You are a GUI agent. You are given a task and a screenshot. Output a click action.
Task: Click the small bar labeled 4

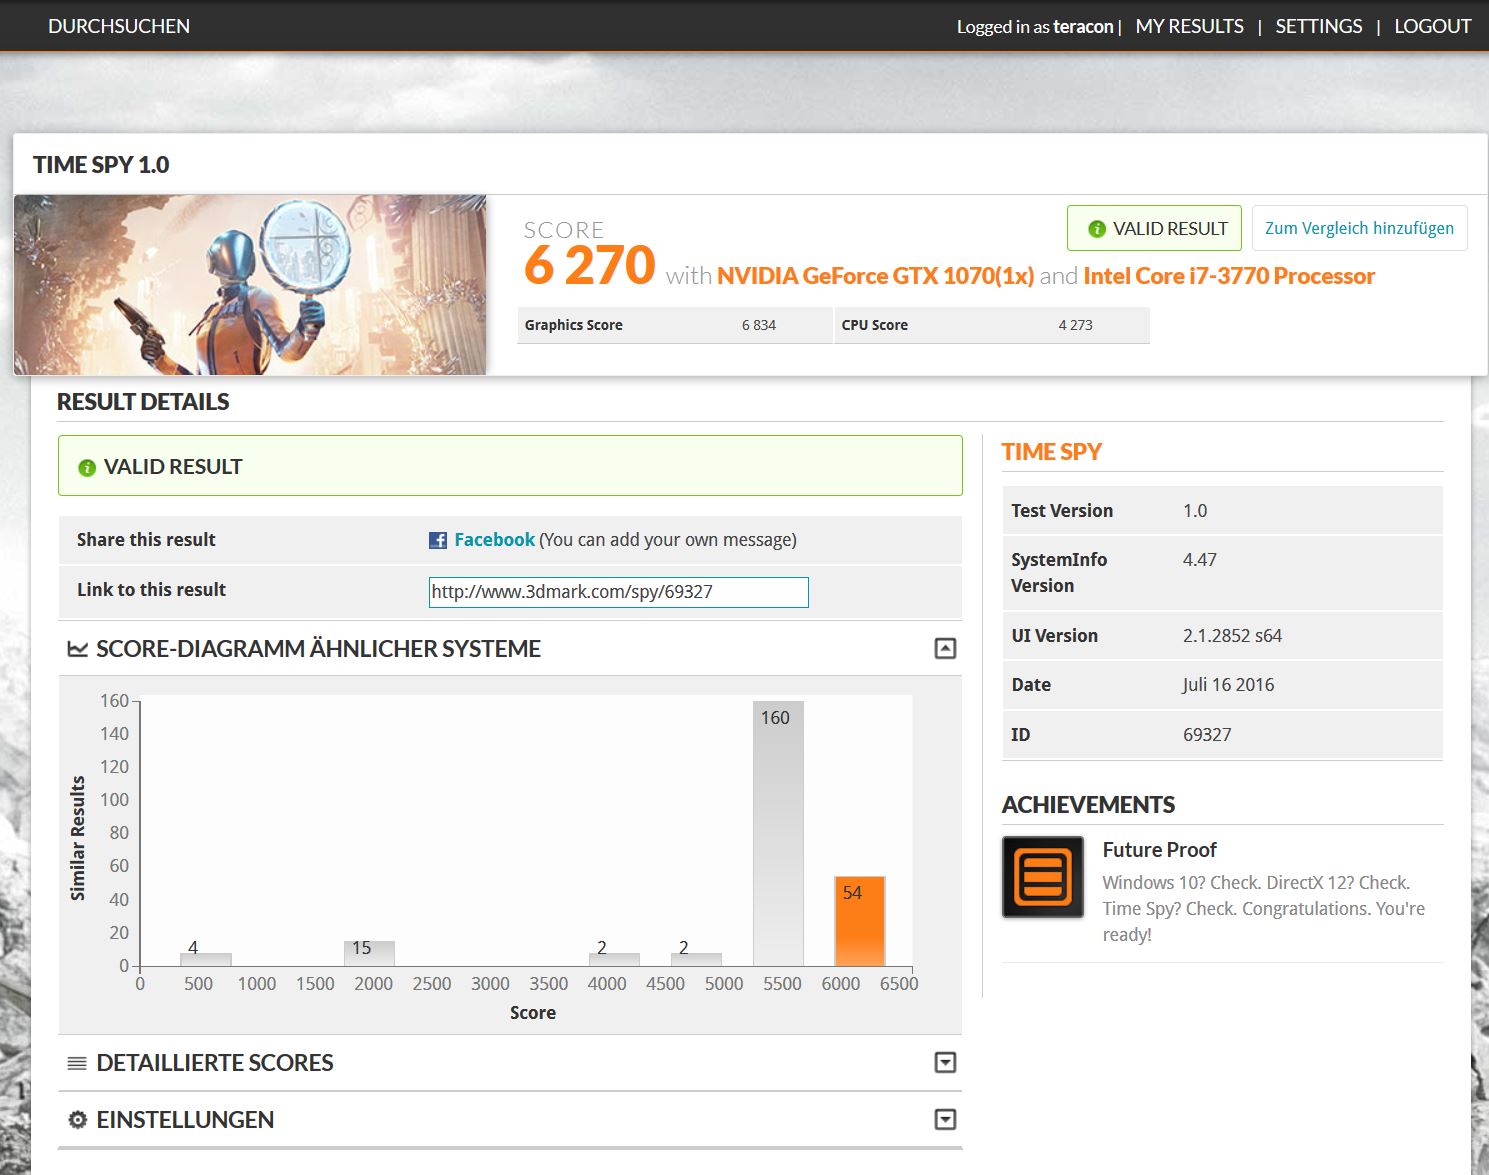[206, 959]
